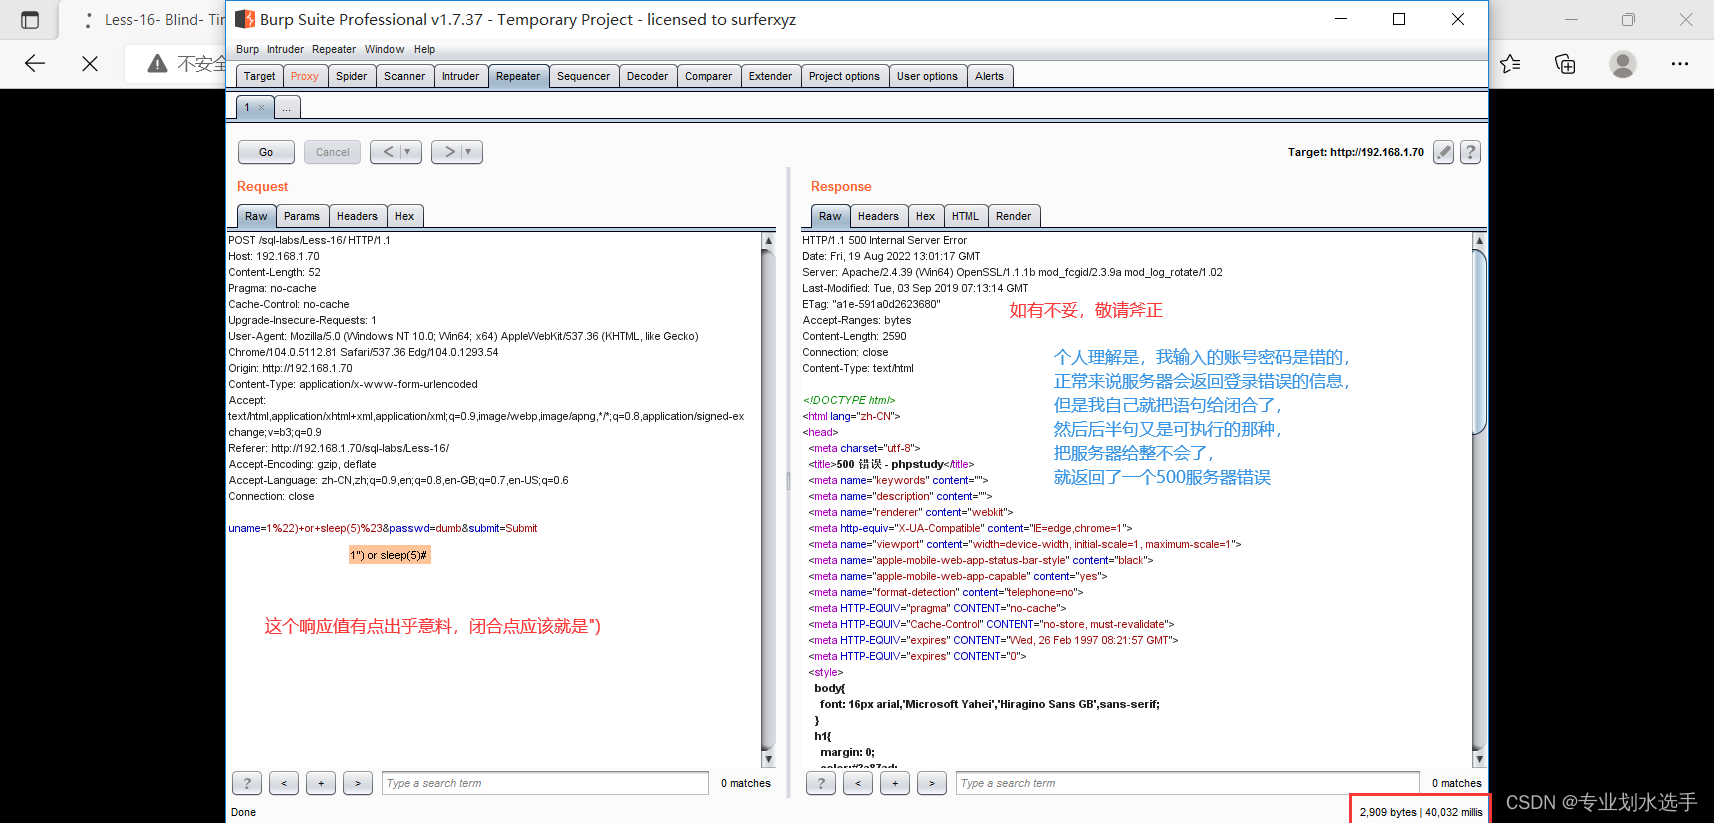Click request search term input field

tap(545, 783)
